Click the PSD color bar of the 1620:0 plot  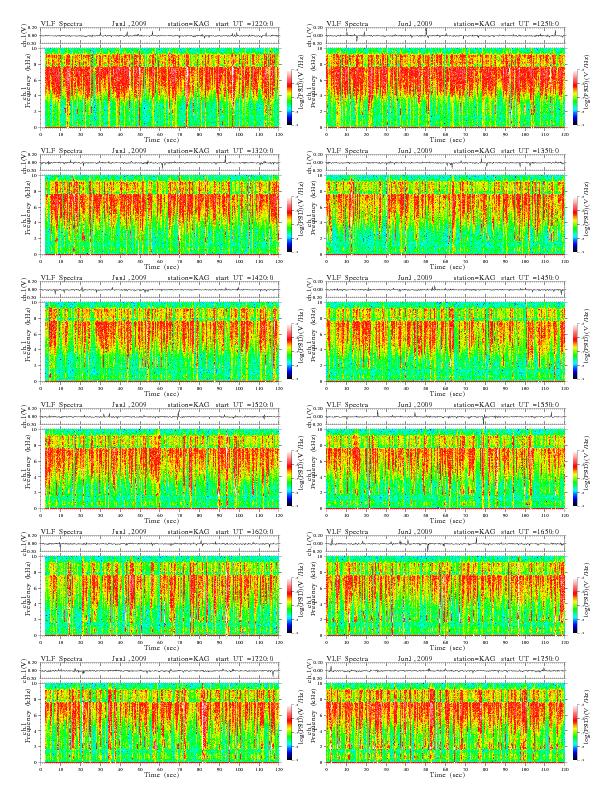[289, 604]
